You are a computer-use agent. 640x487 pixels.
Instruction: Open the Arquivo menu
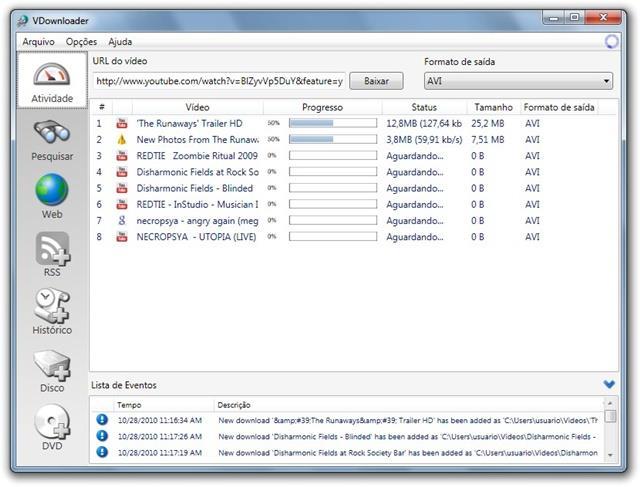pos(38,42)
